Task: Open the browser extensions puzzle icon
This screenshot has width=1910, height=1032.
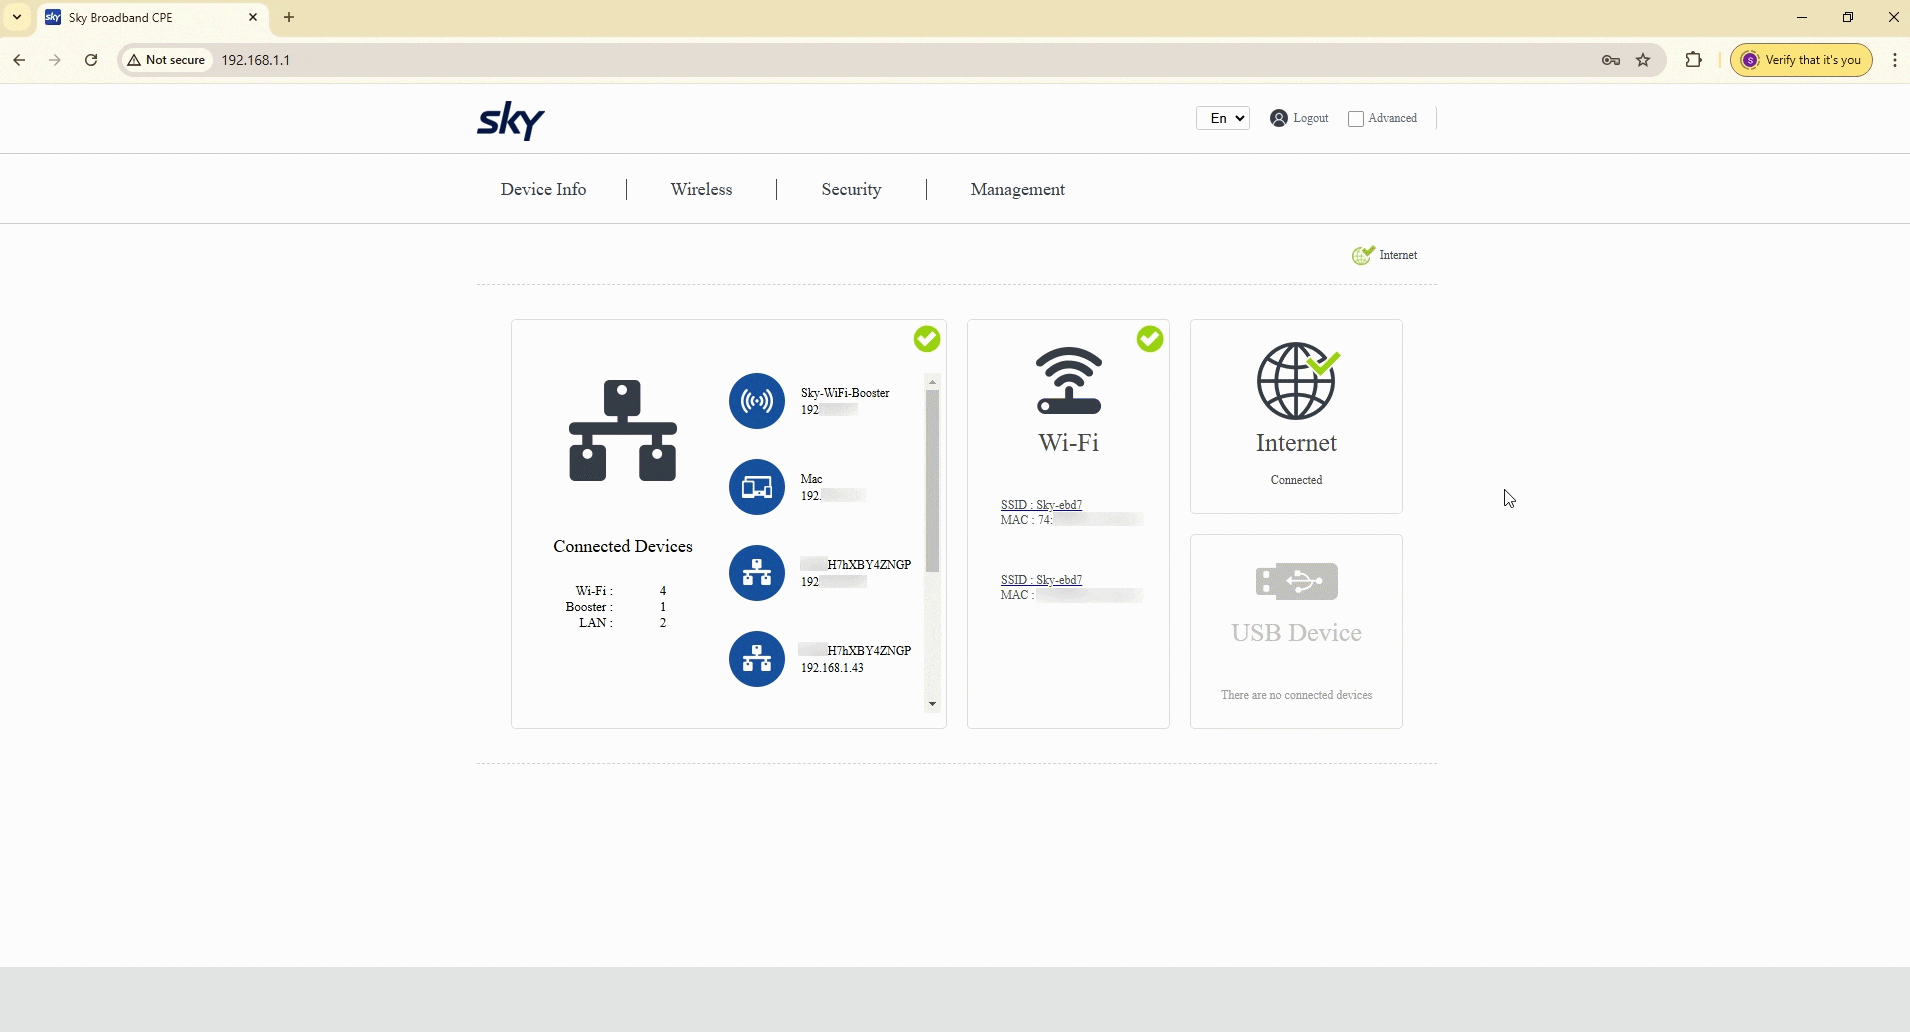Action: [1694, 60]
